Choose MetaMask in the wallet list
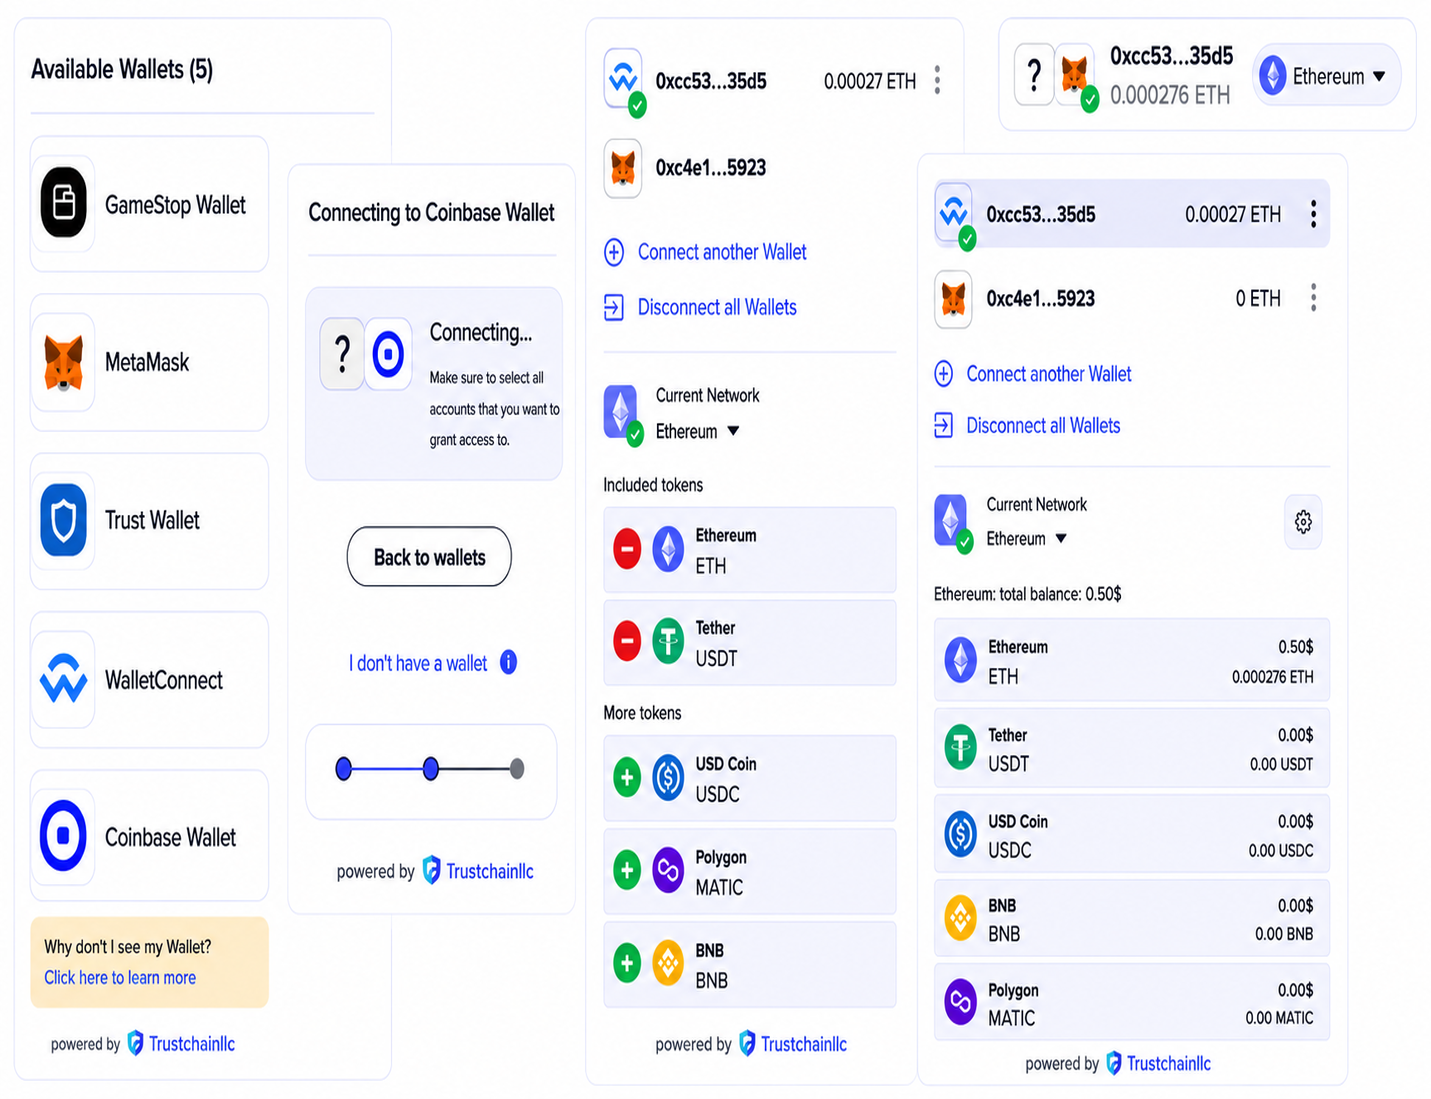This screenshot has width=1431, height=1099. 149,362
